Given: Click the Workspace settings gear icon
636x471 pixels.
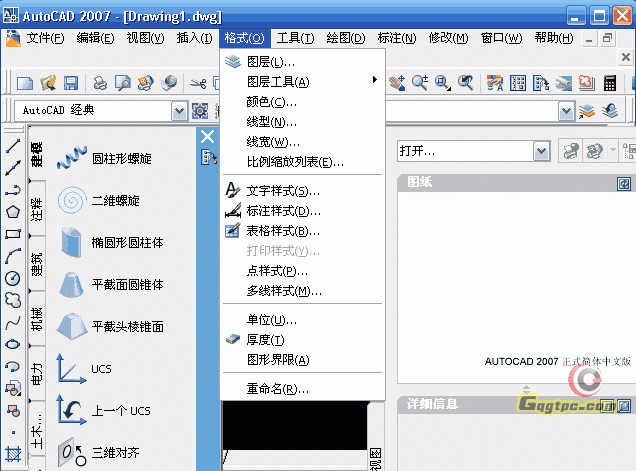Looking at the screenshot, I should tap(200, 111).
